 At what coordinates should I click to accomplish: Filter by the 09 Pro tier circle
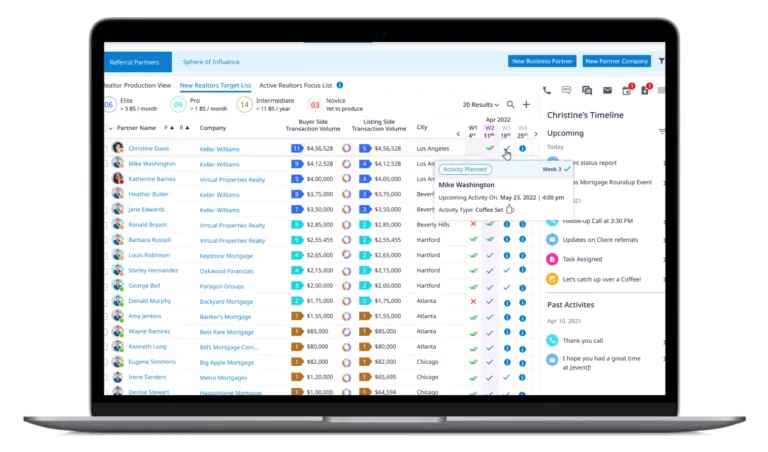pos(178,104)
